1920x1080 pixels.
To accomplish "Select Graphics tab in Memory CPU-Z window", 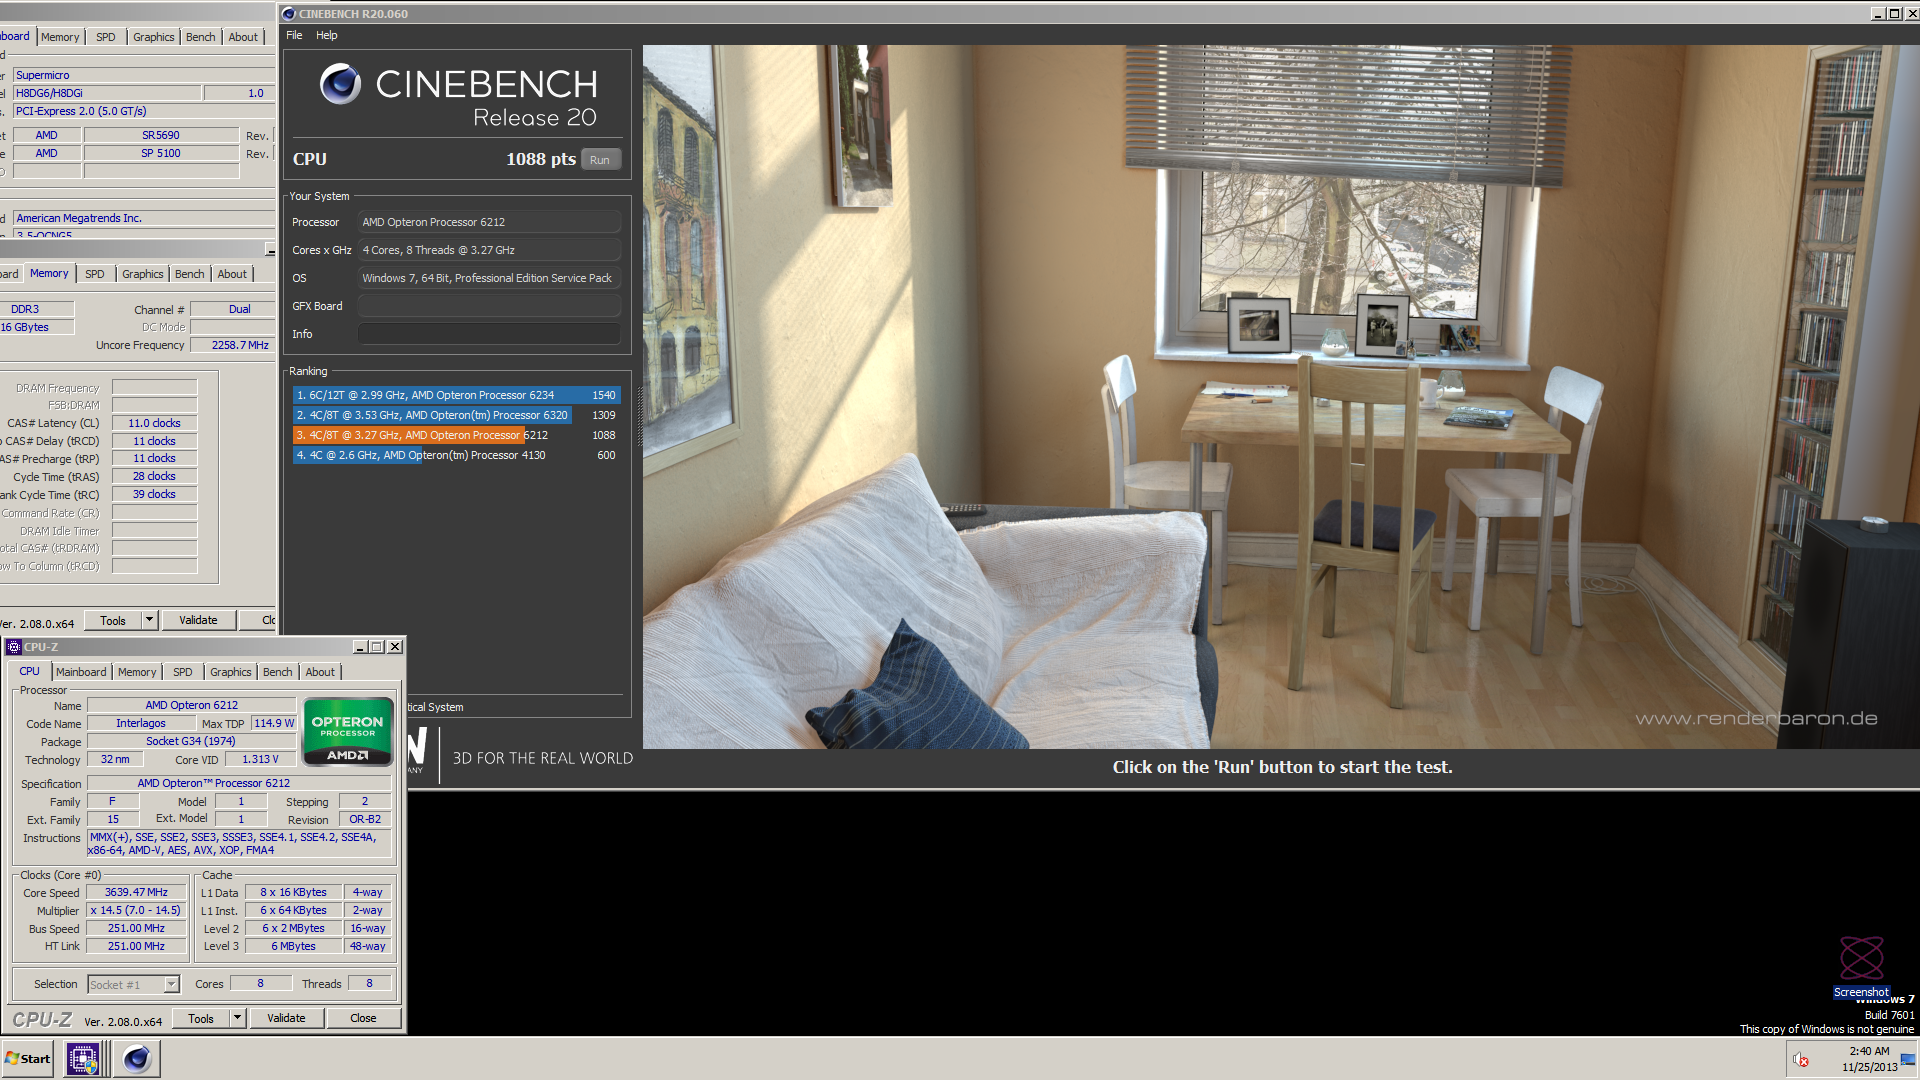I will 143,274.
